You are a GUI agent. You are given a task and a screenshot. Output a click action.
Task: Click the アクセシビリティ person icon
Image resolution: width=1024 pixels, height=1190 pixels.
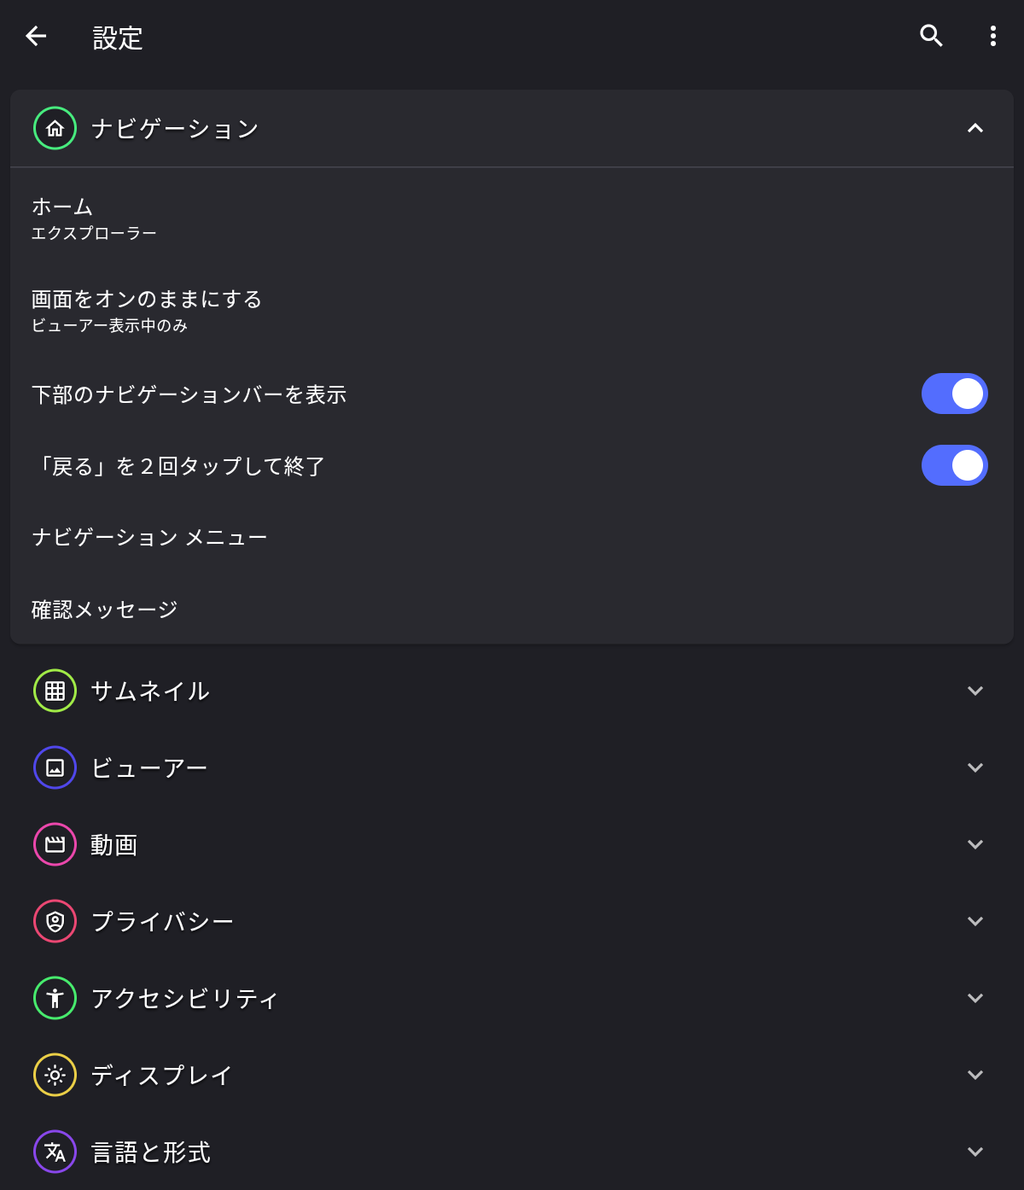[55, 998]
